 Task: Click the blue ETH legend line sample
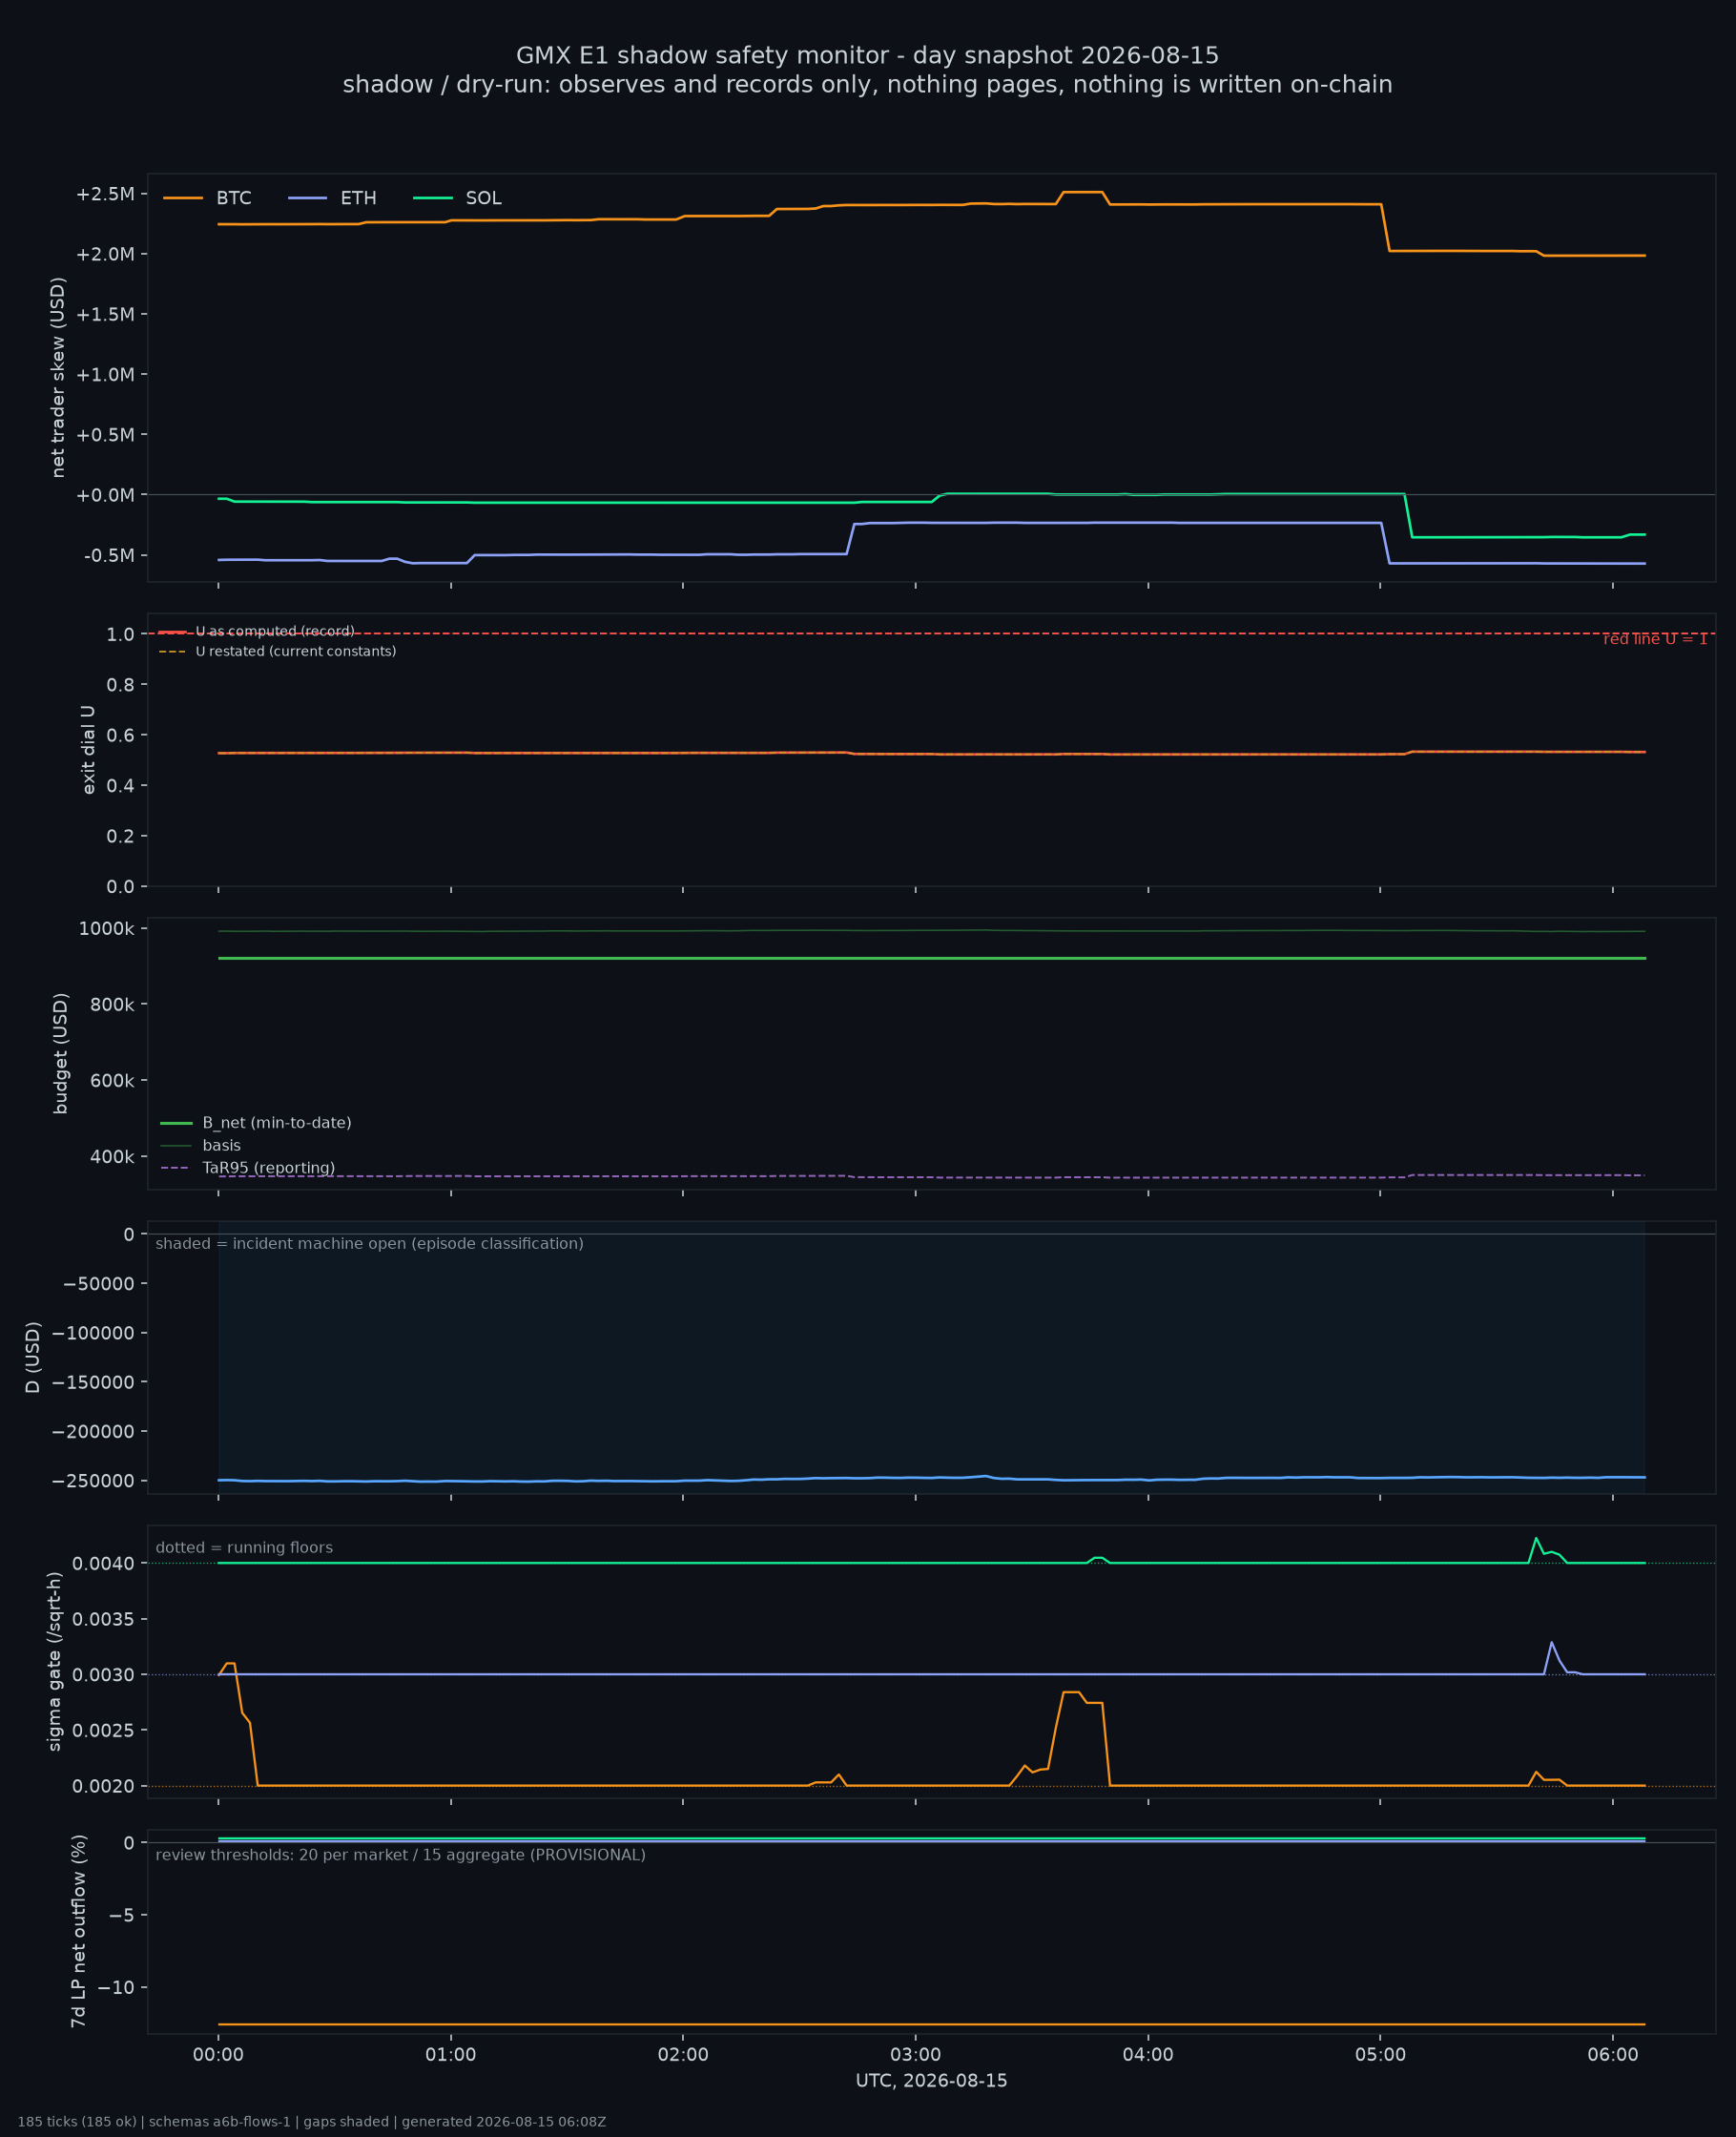click(308, 198)
